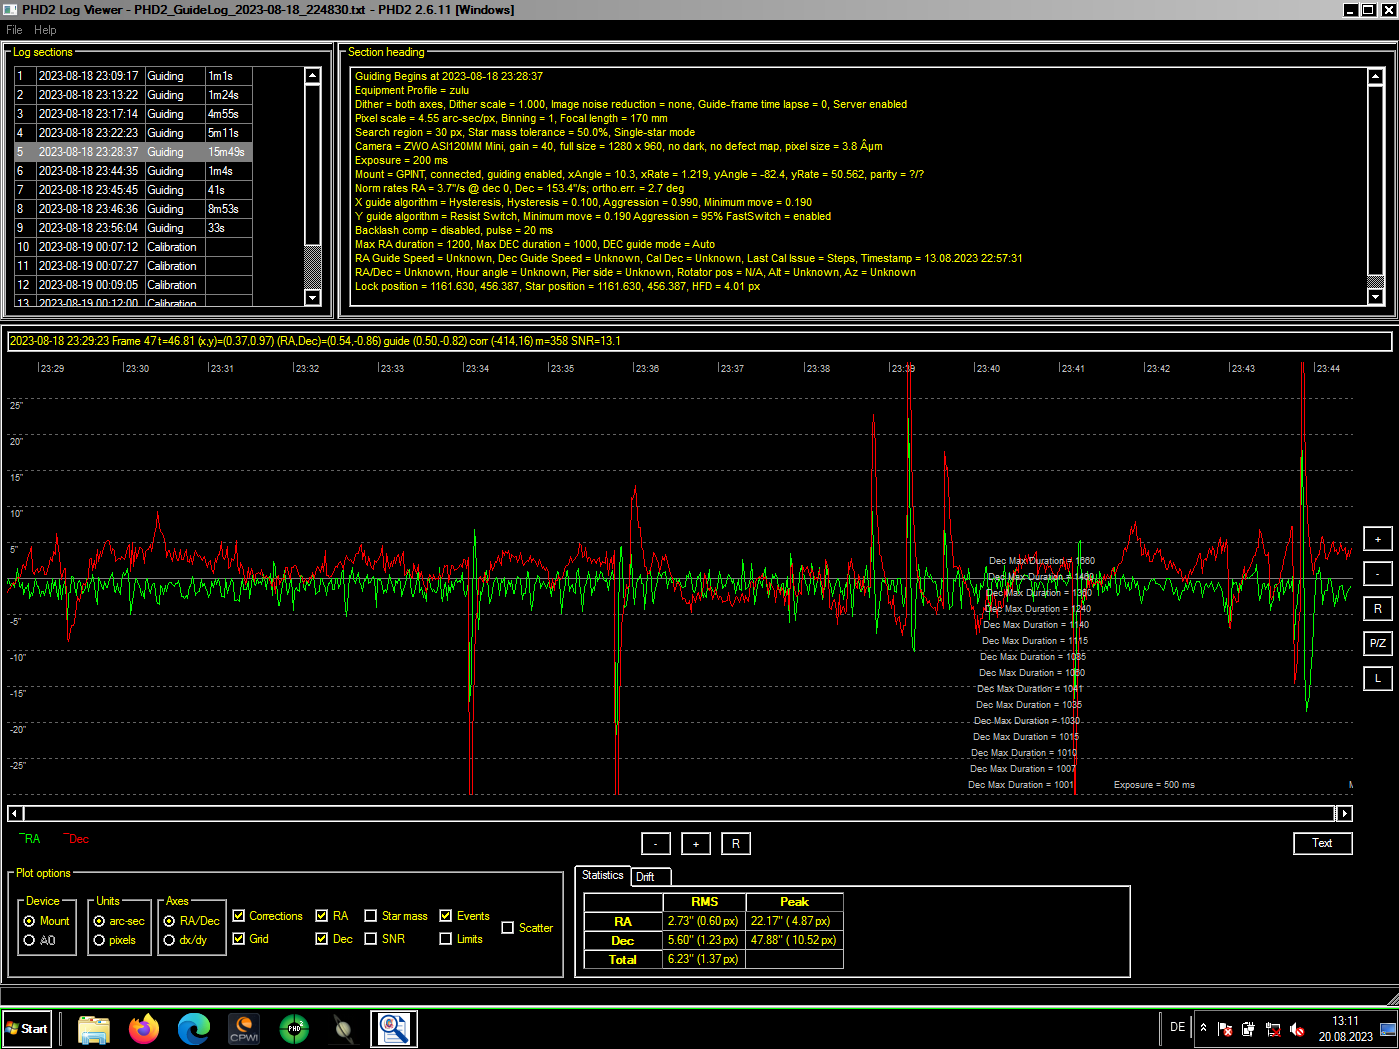
Task: Click the side L lock button
Action: pos(1378,678)
